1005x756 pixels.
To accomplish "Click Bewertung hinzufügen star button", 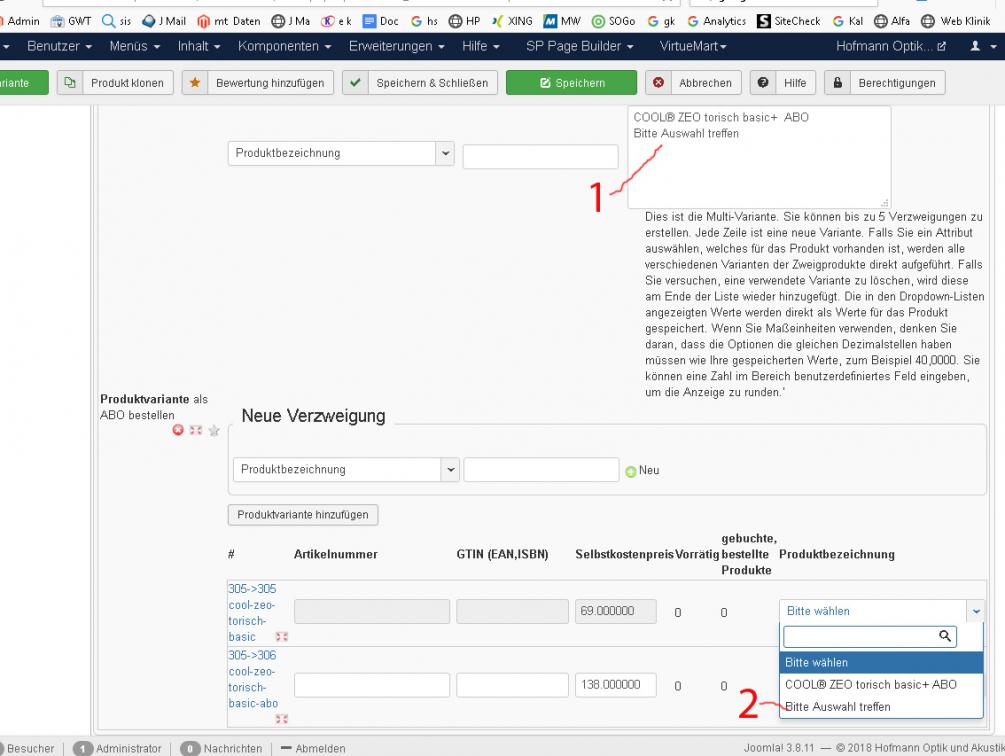I will click(257, 83).
